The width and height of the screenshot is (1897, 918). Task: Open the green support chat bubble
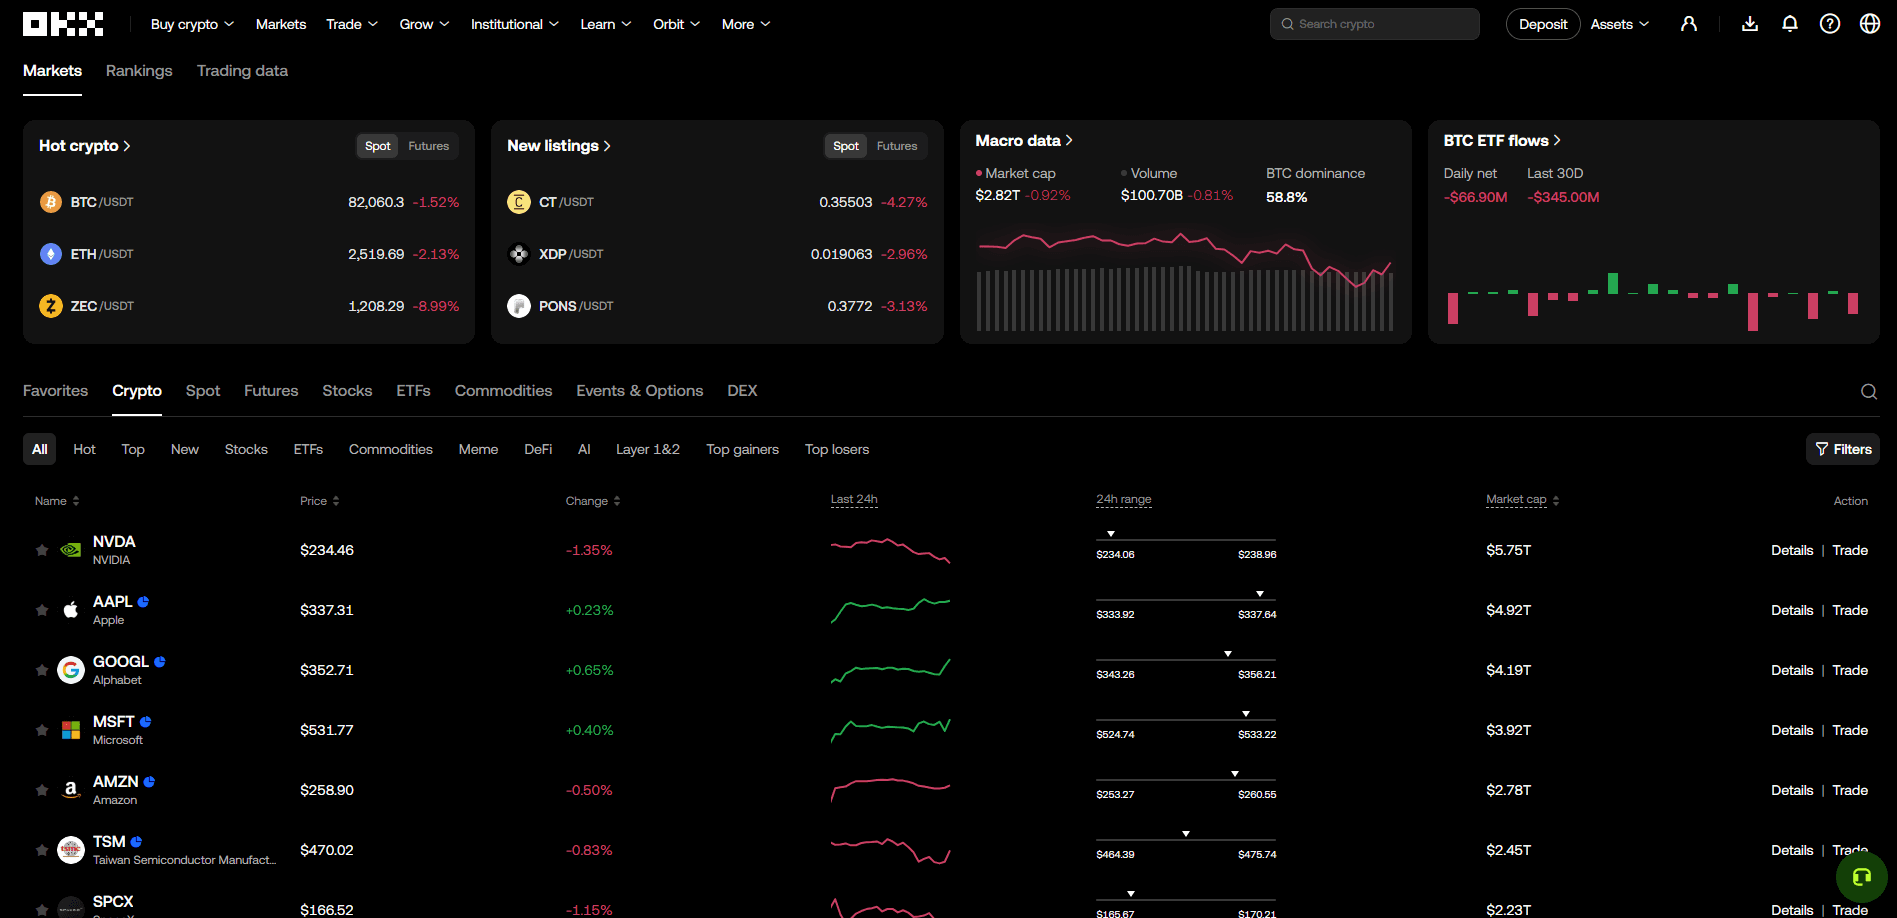click(x=1861, y=877)
